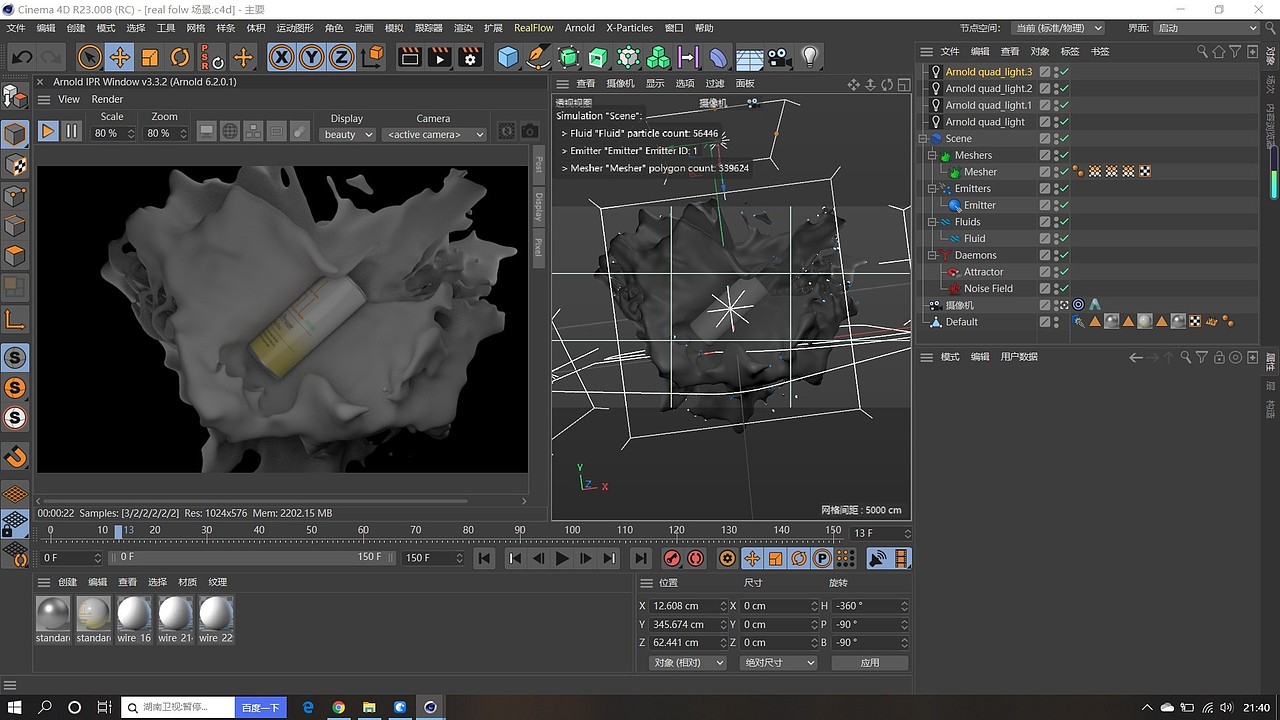This screenshot has width=1280, height=720.
Task: Open the X-Particles menu
Action: coord(629,28)
